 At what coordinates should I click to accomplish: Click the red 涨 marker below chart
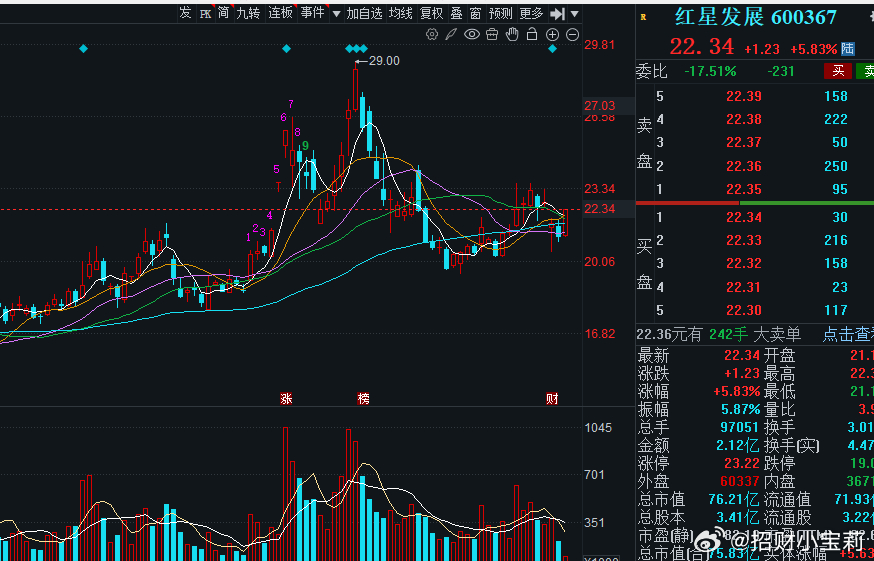pyautogui.click(x=287, y=399)
